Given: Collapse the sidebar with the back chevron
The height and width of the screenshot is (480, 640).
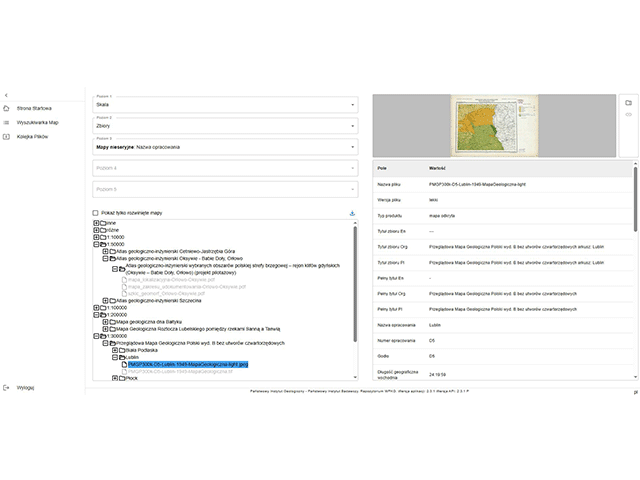Looking at the screenshot, I should point(6,95).
